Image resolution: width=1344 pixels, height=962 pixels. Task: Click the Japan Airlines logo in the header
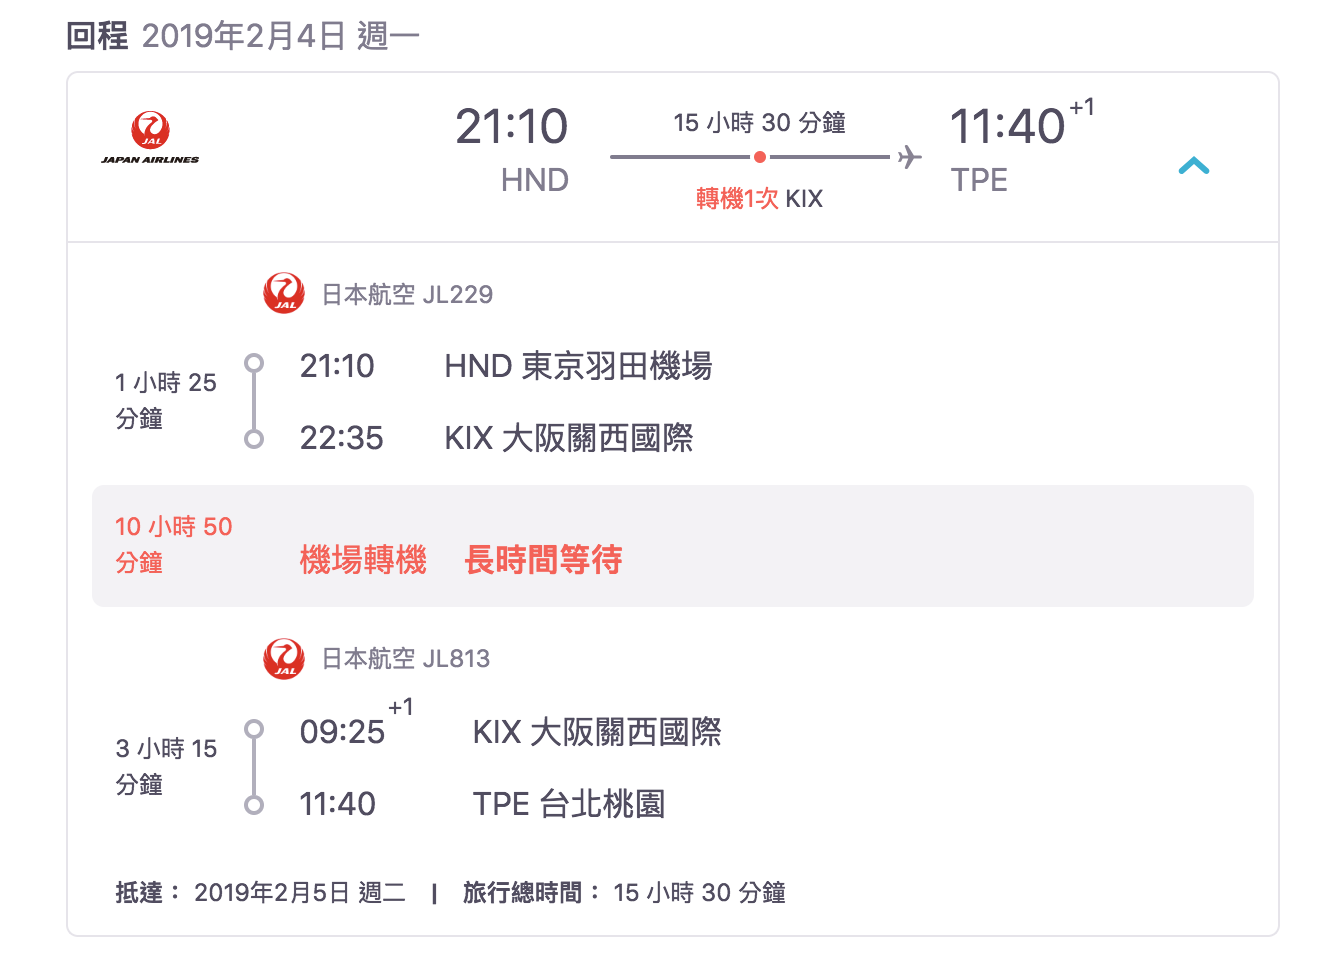pyautogui.click(x=150, y=135)
